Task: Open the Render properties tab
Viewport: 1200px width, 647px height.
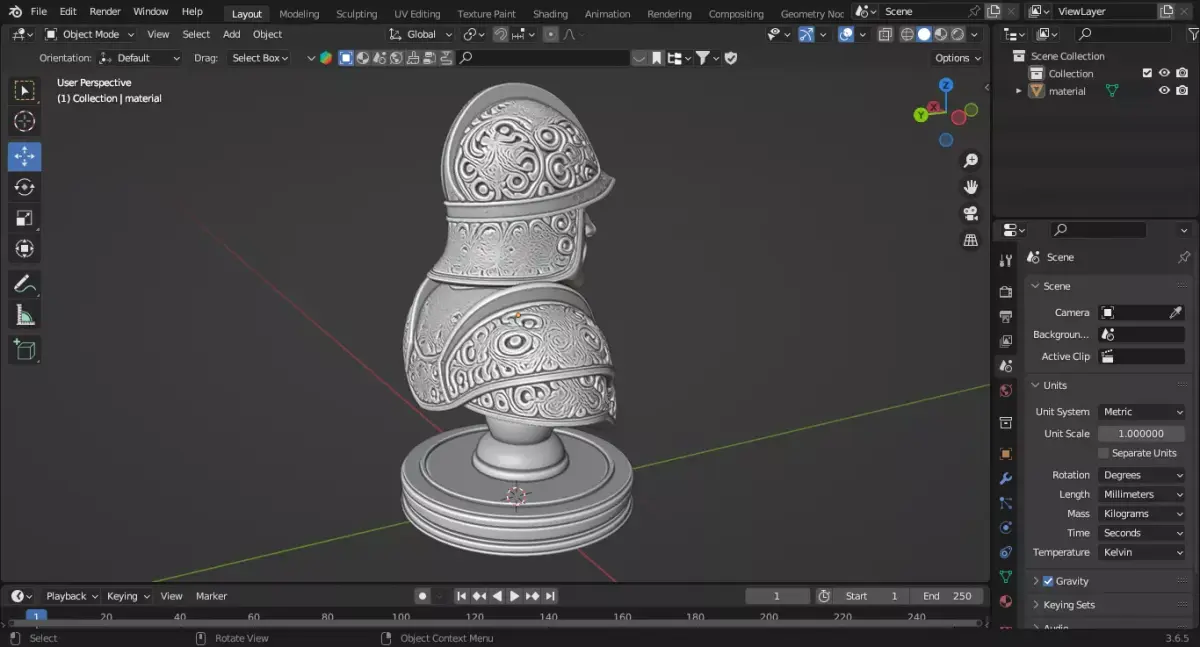Action: [x=1006, y=292]
